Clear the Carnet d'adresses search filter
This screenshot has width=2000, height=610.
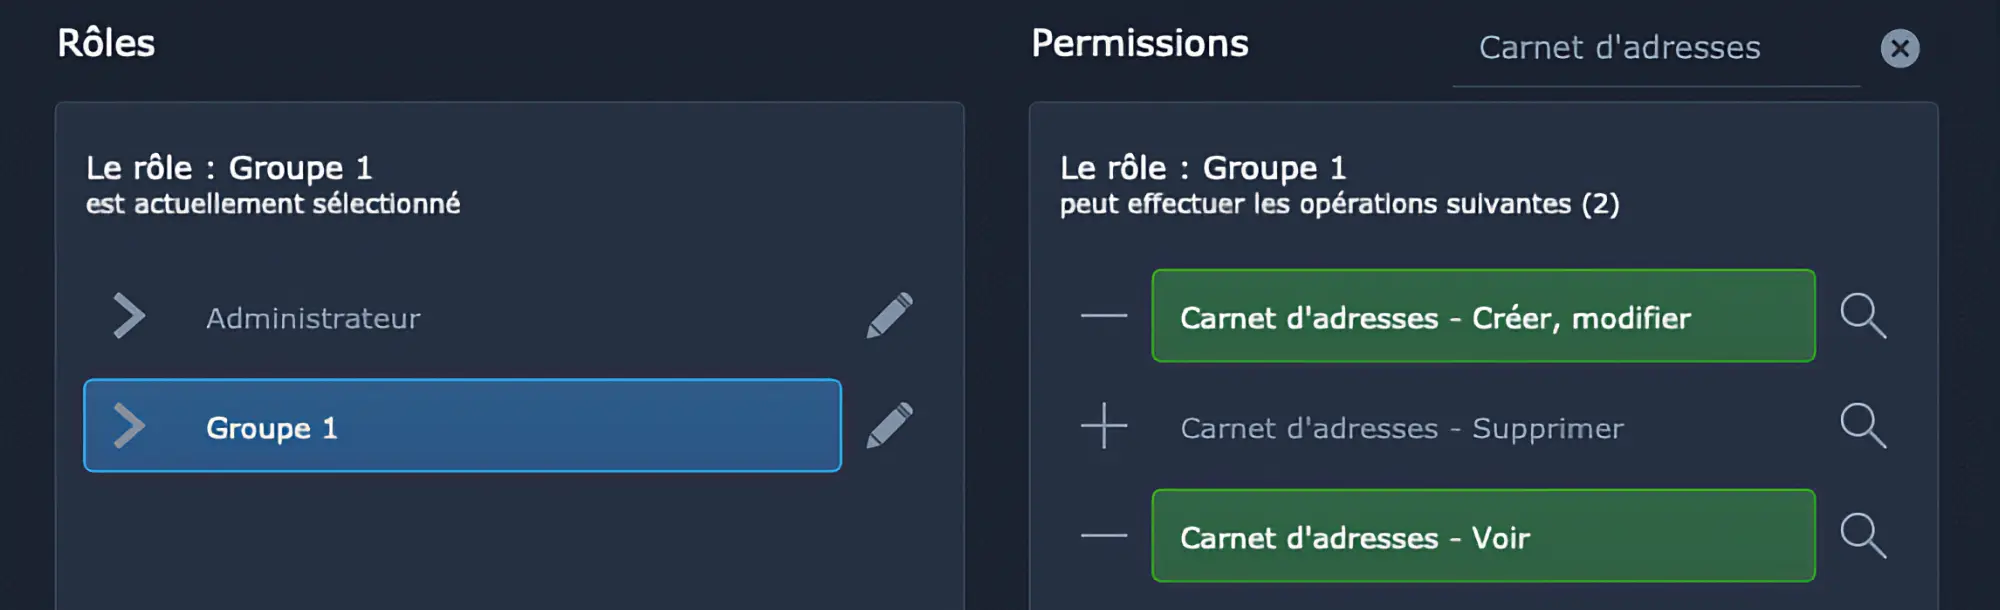1899,48
